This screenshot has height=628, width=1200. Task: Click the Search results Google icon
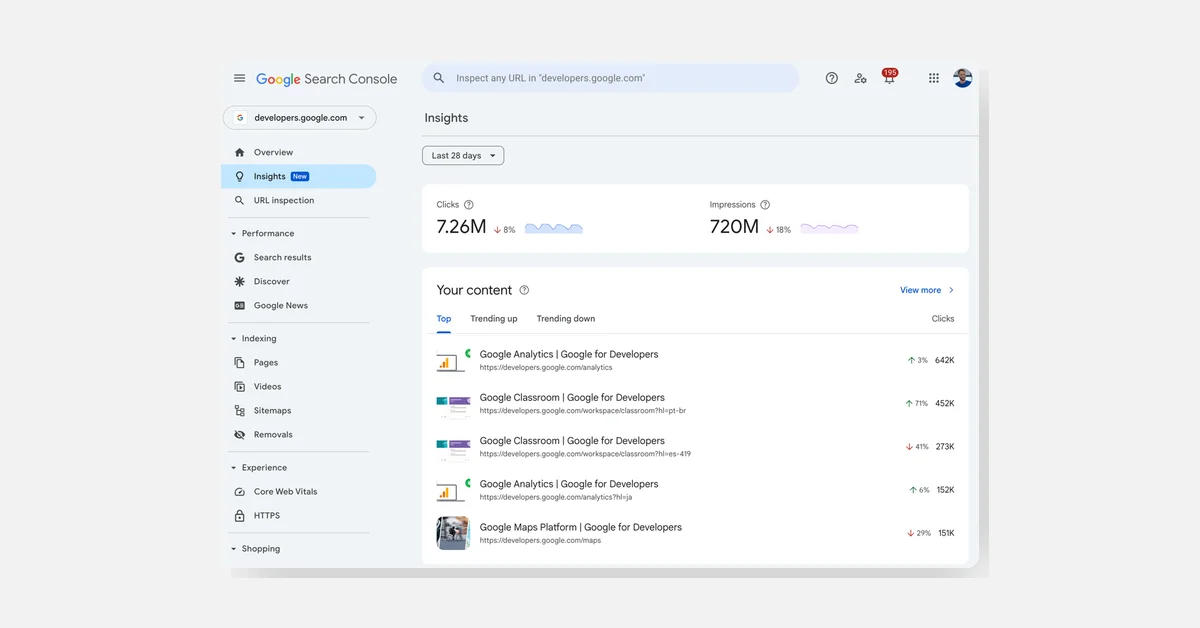pos(239,257)
